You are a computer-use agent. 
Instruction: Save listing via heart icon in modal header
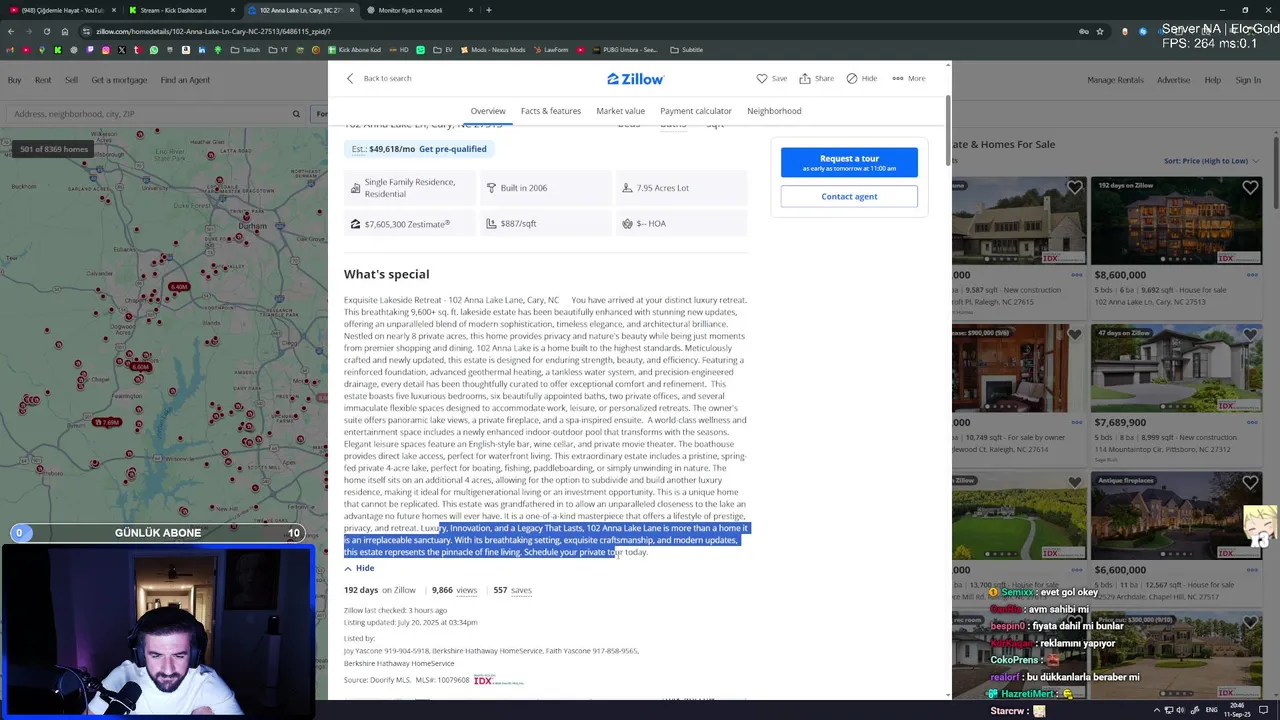pos(762,78)
